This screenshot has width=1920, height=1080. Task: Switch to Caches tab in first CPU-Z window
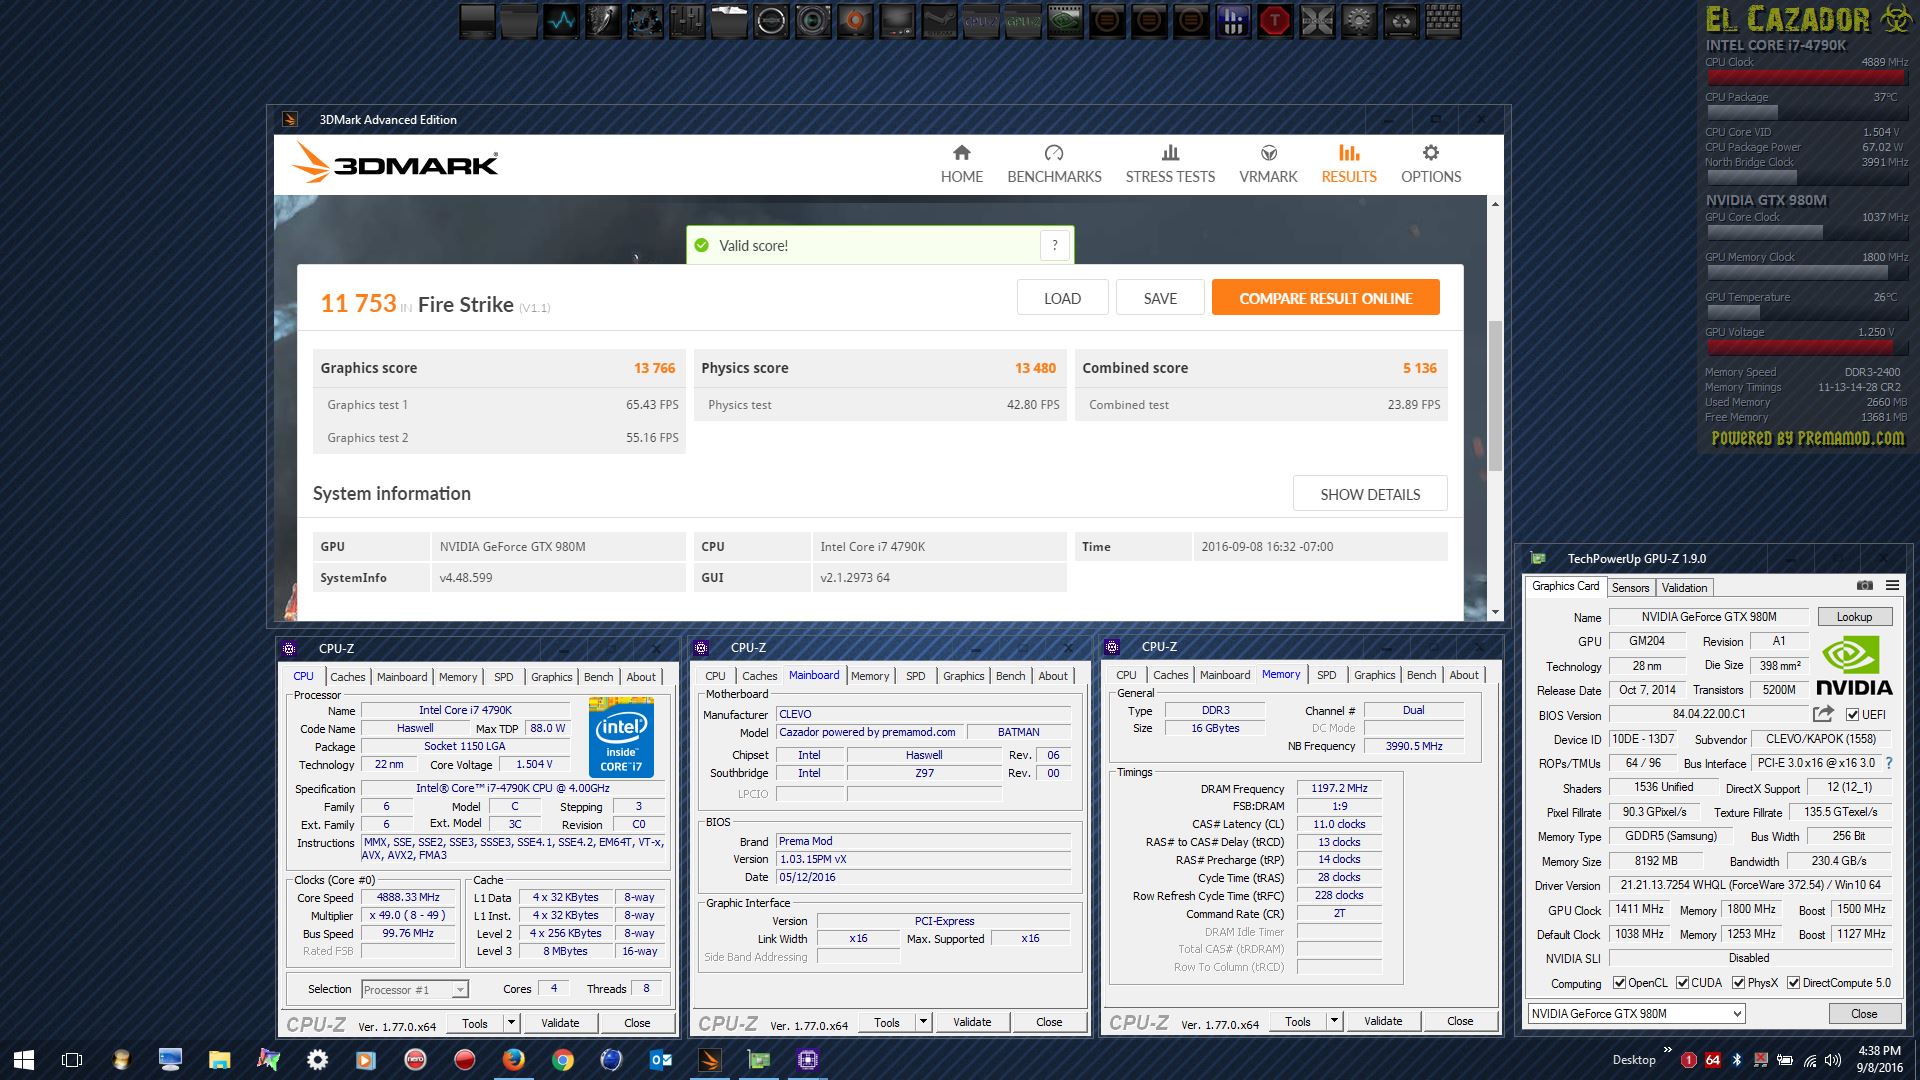coord(348,677)
